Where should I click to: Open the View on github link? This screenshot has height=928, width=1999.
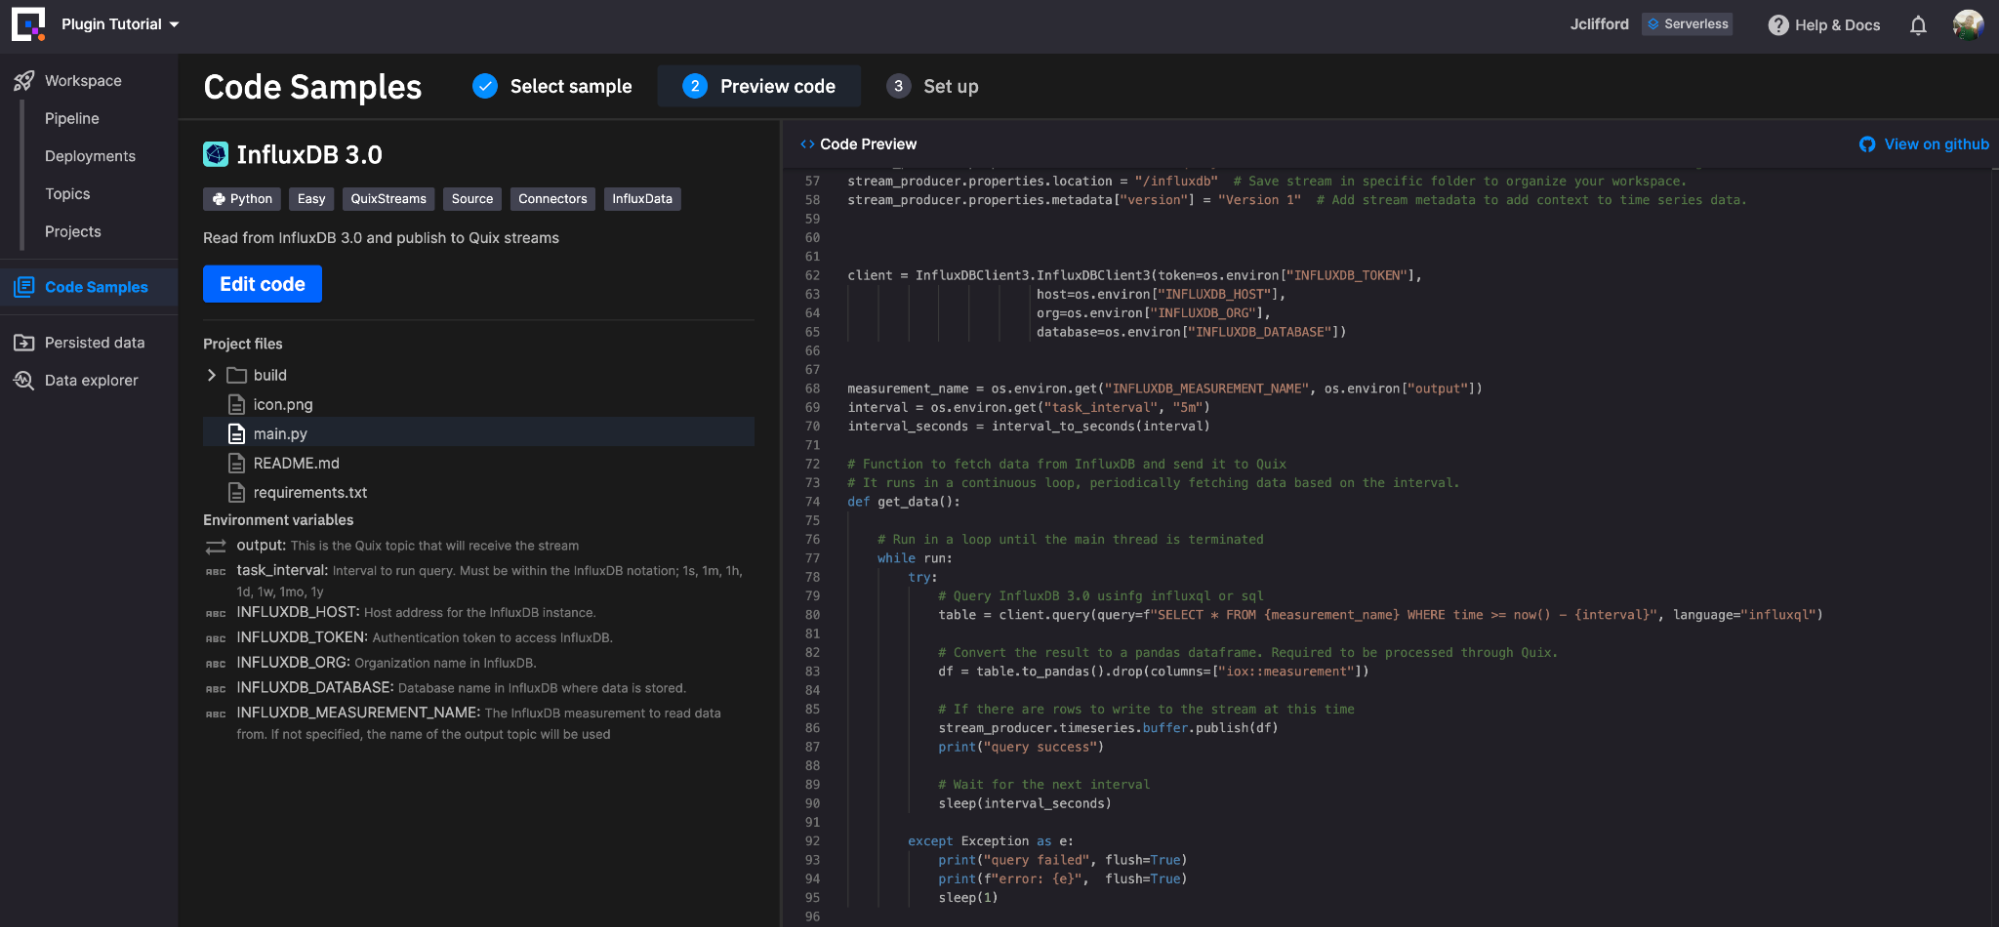[1936, 144]
